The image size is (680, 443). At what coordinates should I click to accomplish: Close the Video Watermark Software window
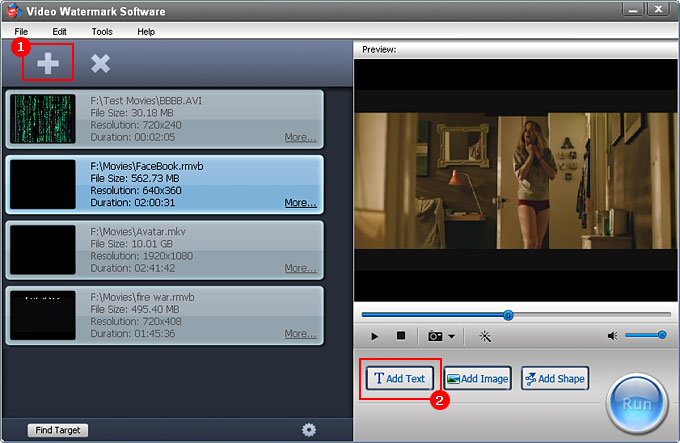[x=658, y=9]
